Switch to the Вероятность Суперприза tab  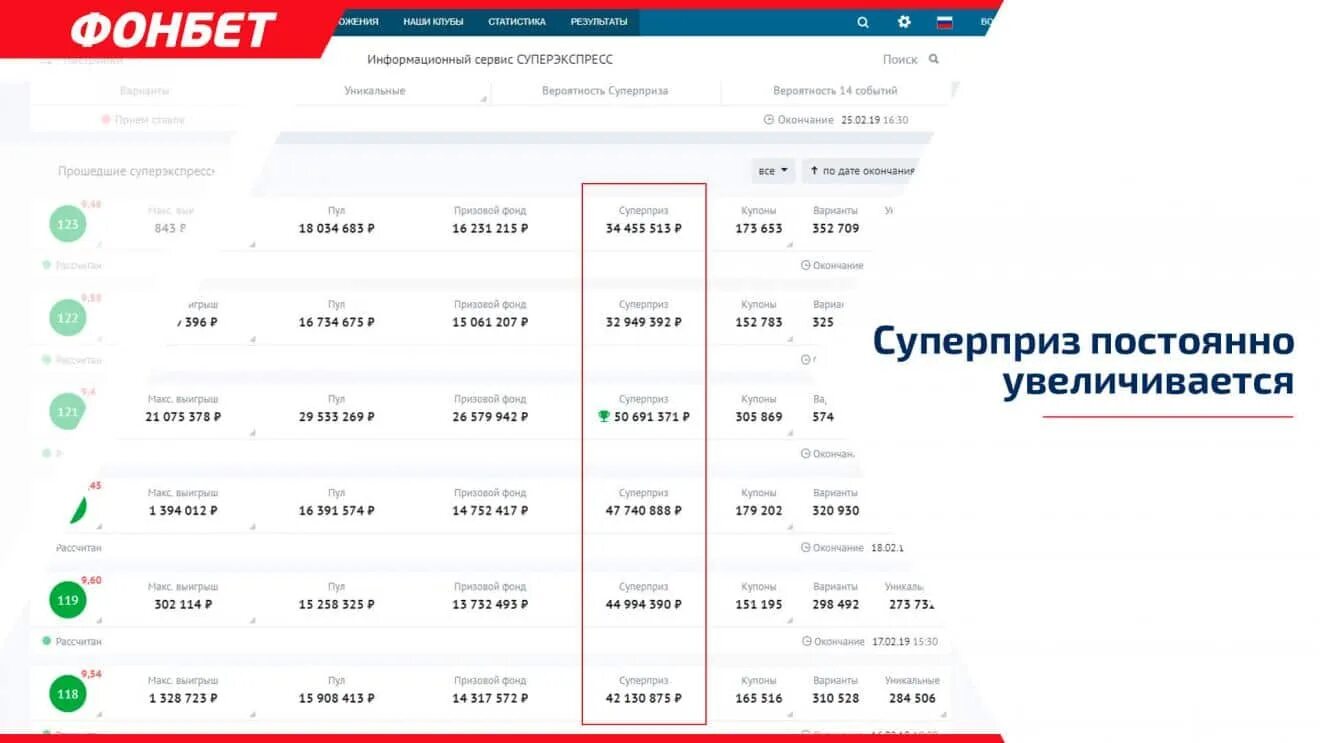(605, 91)
